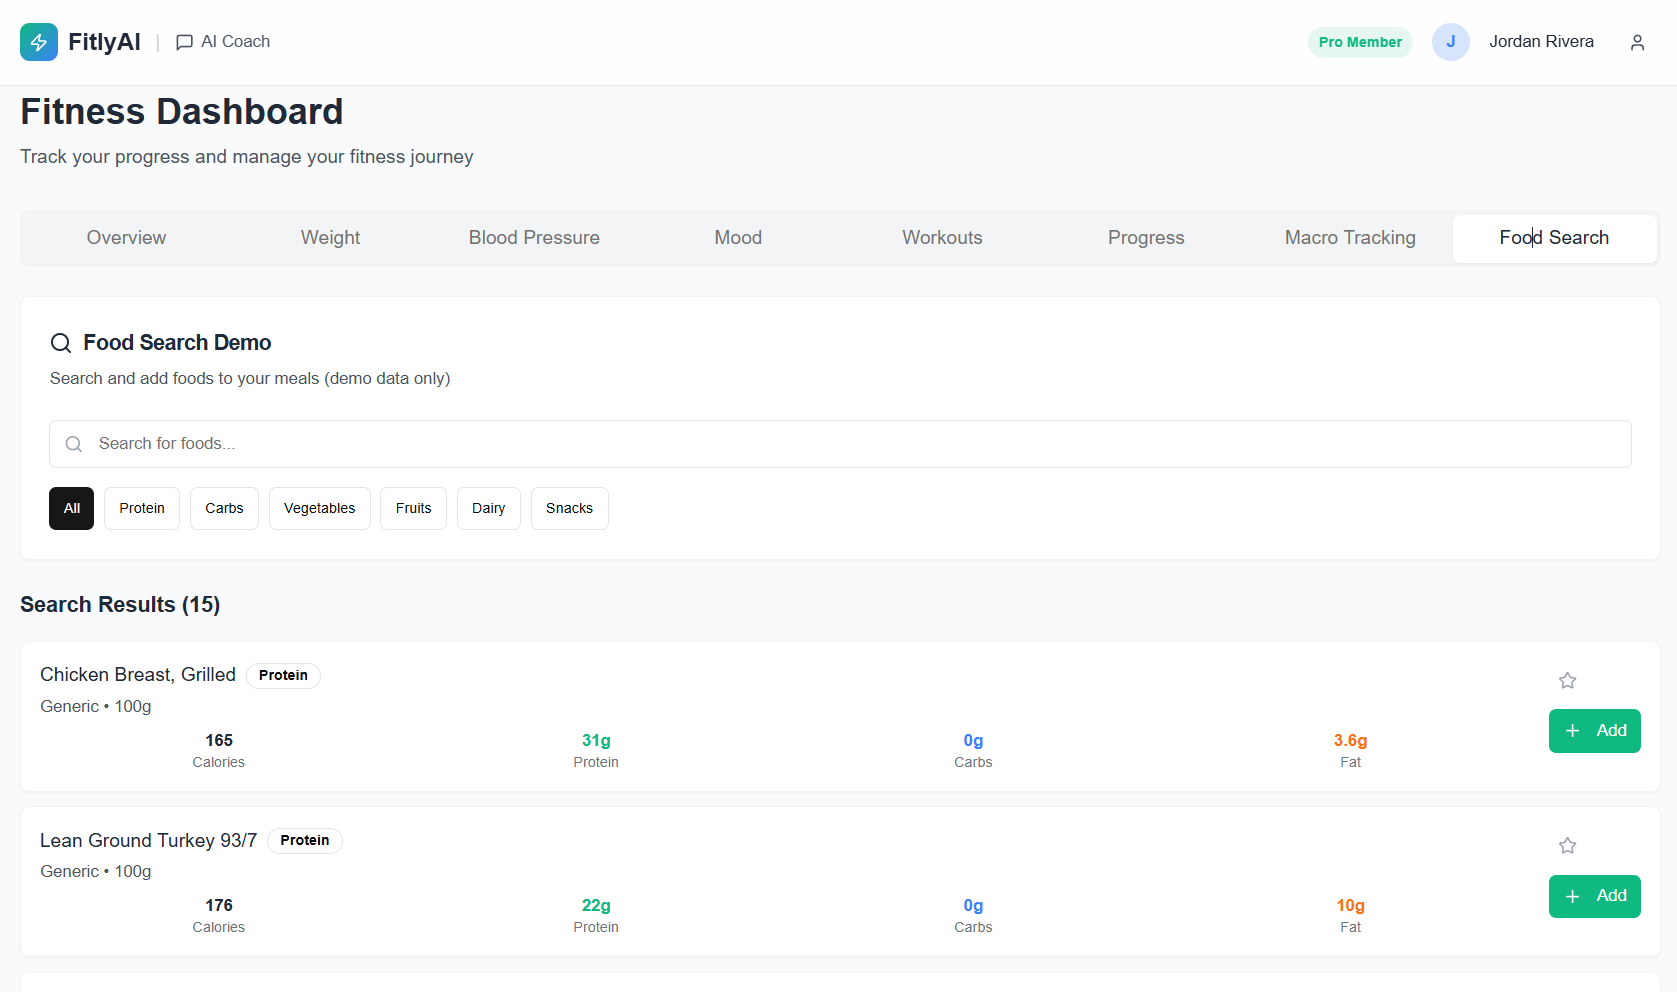Enable the Protein food filter
The width and height of the screenshot is (1677, 992).
tap(141, 508)
